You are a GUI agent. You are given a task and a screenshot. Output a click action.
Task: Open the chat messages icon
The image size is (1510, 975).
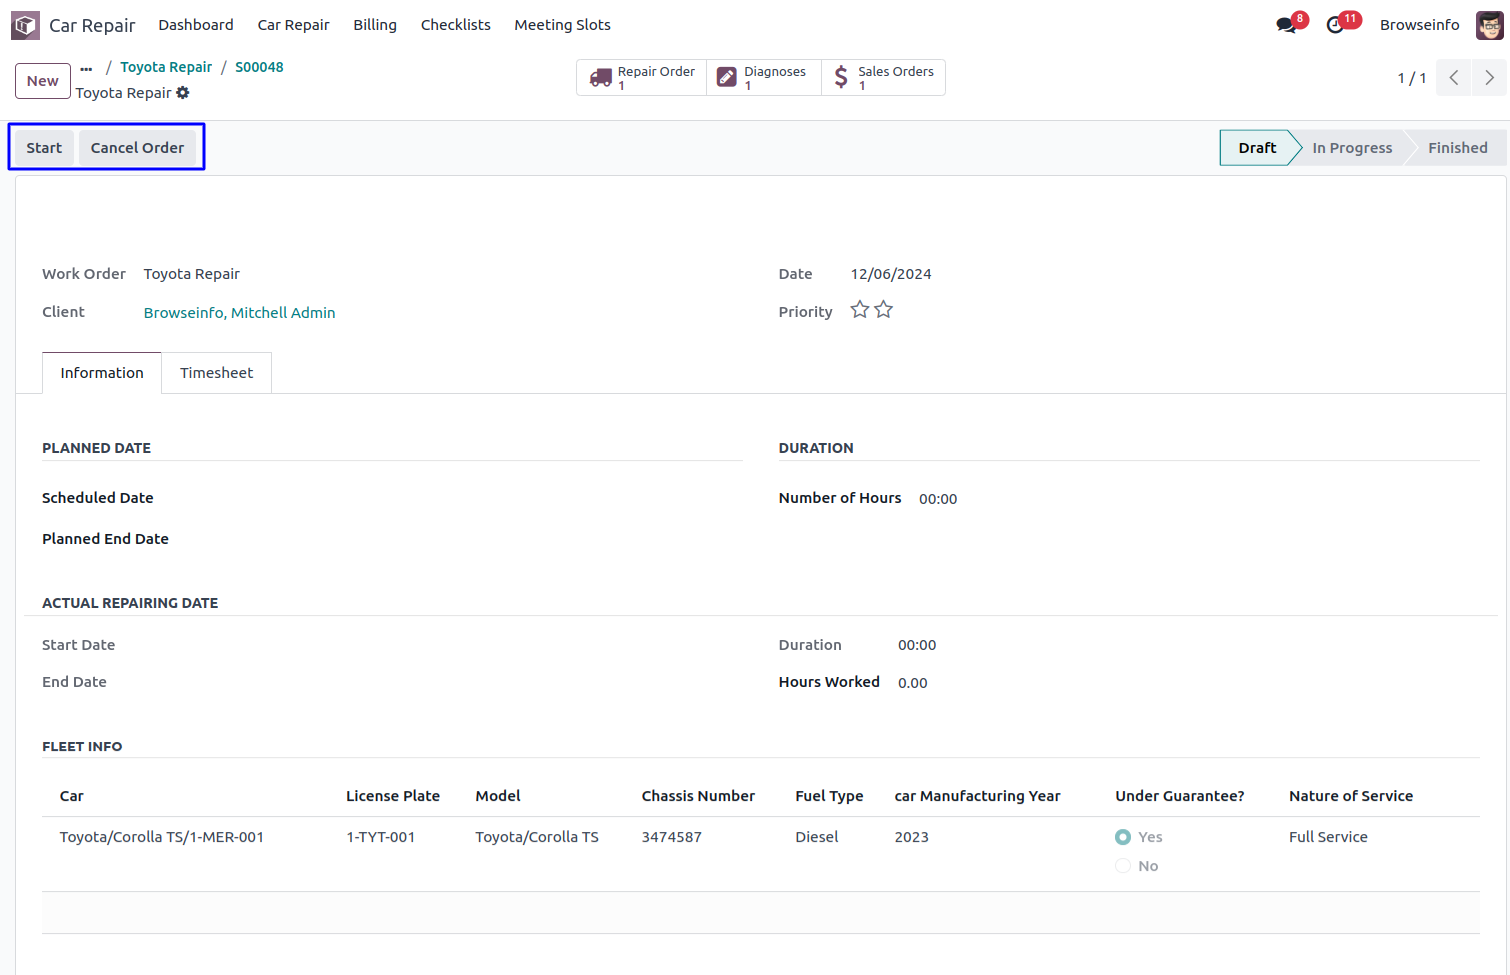click(x=1287, y=25)
